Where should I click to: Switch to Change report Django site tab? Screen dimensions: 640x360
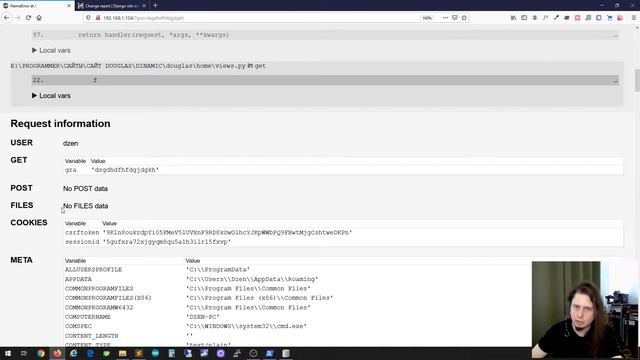coord(112,6)
